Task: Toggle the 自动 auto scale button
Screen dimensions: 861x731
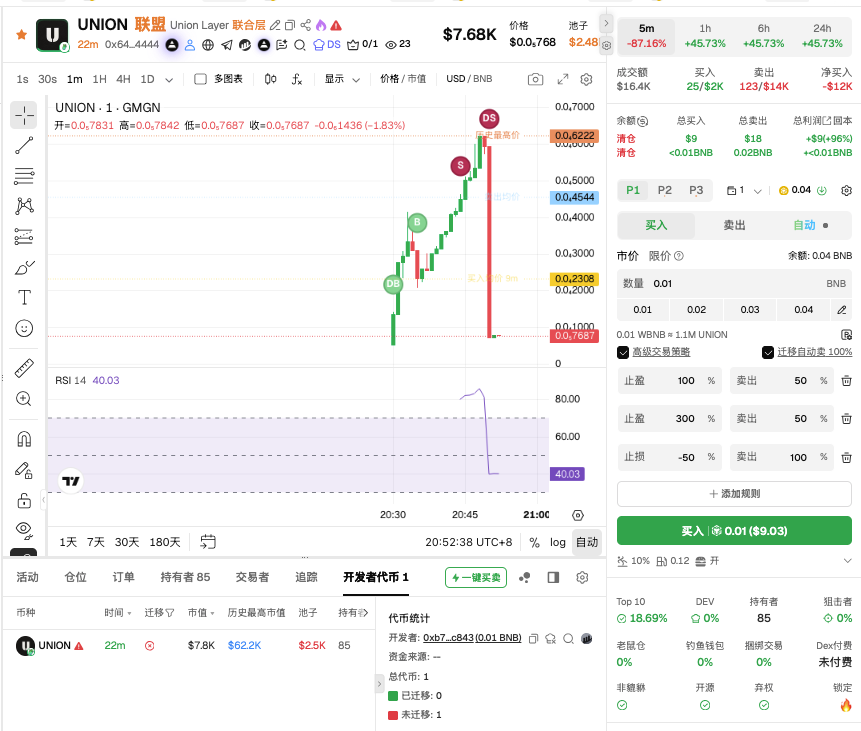Action: (586, 542)
